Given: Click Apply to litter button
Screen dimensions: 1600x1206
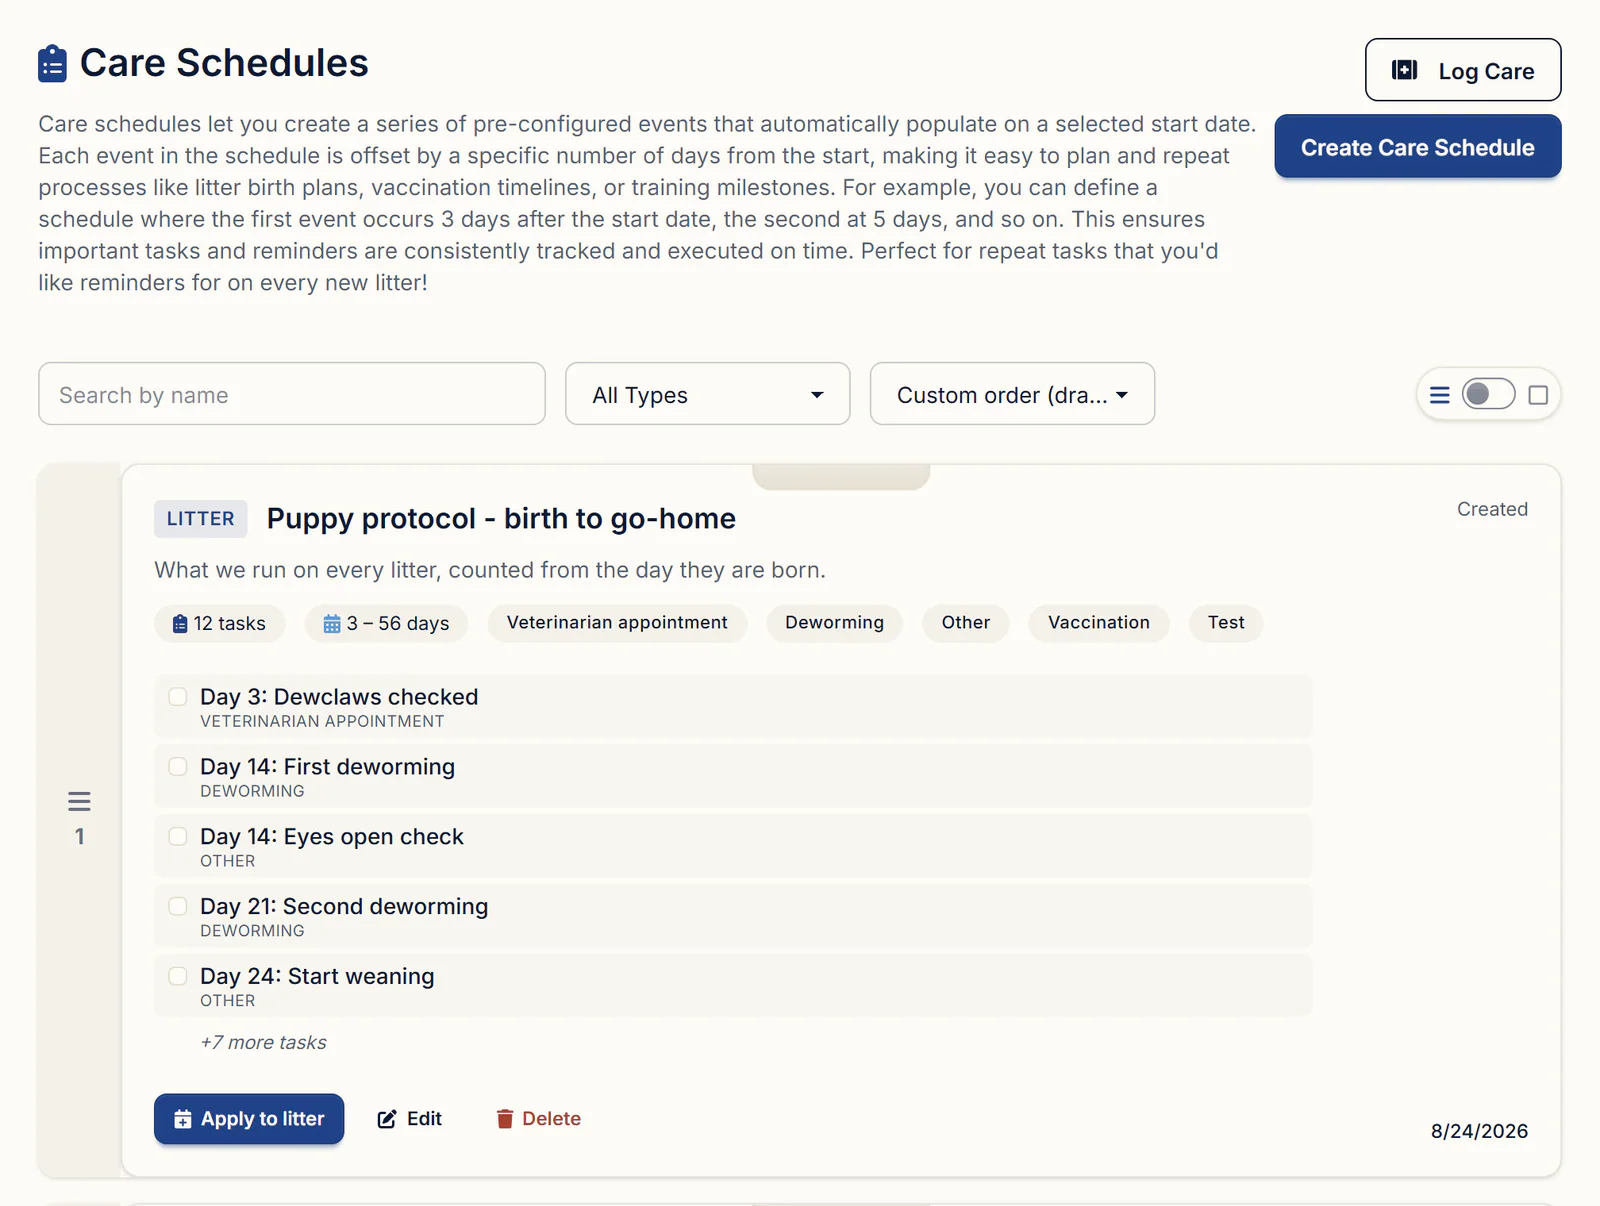Looking at the screenshot, I should coord(249,1119).
